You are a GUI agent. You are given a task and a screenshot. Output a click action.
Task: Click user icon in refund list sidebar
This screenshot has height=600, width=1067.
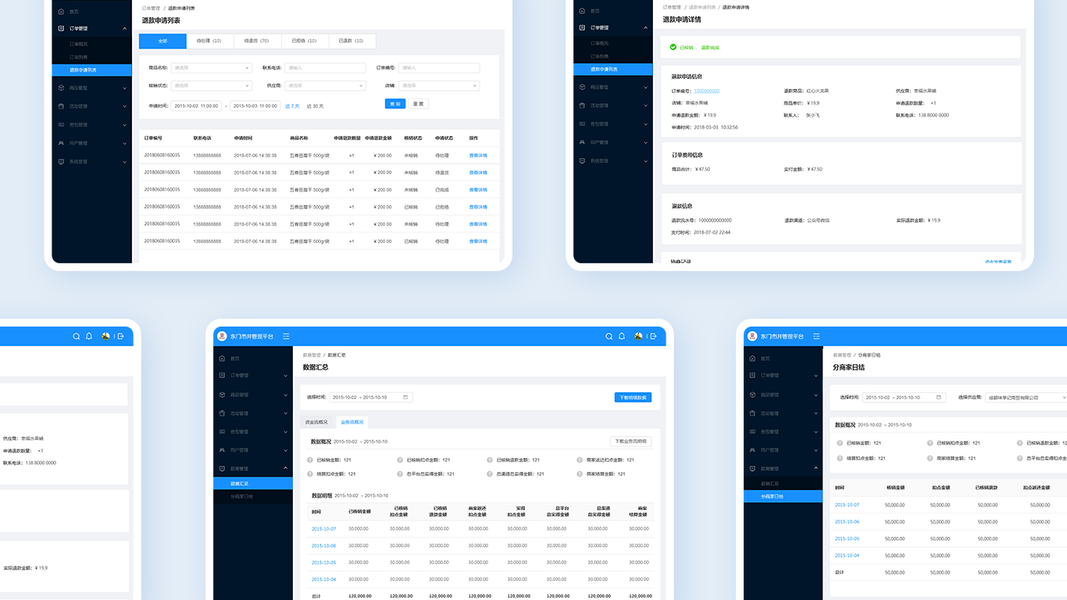(61, 143)
